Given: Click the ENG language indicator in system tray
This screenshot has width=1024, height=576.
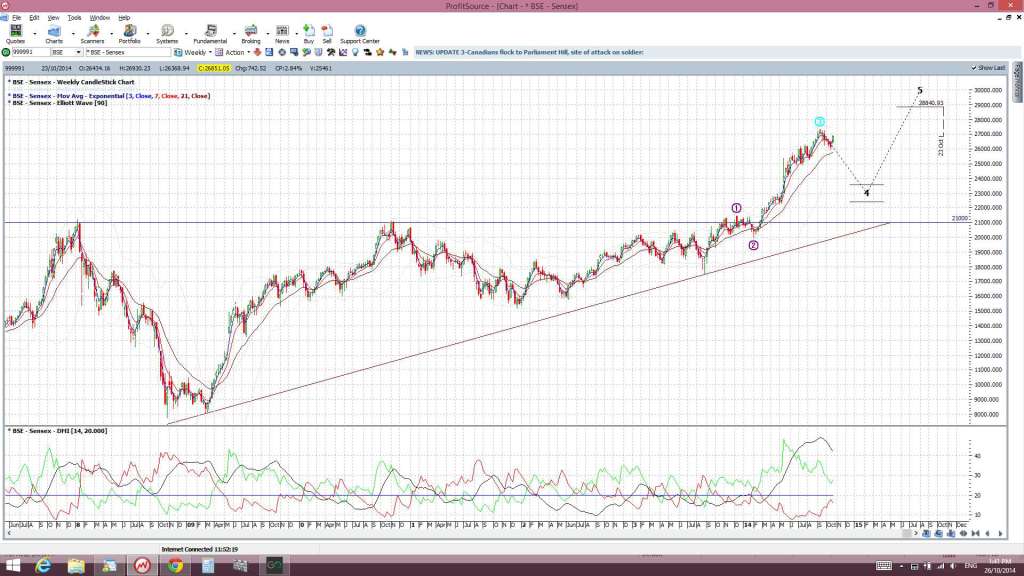Looking at the screenshot, I should point(970,566).
